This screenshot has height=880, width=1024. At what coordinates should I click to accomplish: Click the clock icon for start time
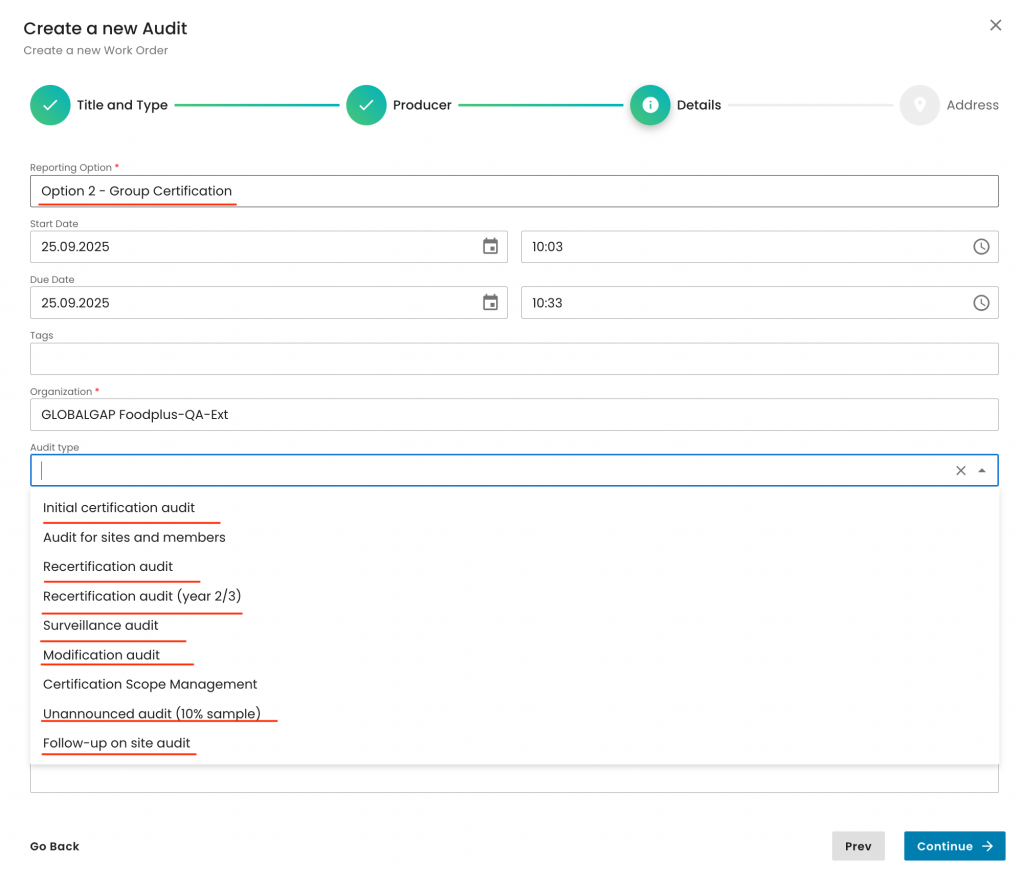click(x=981, y=247)
